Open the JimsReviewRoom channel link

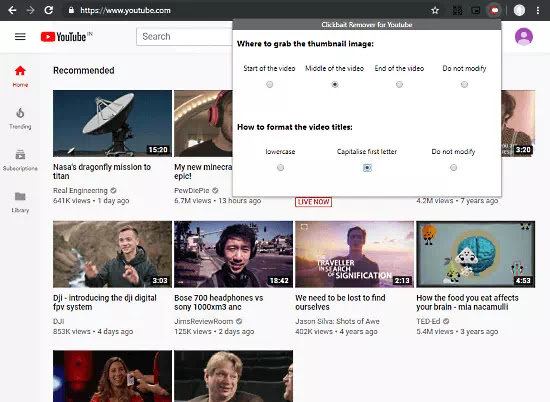(x=203, y=321)
